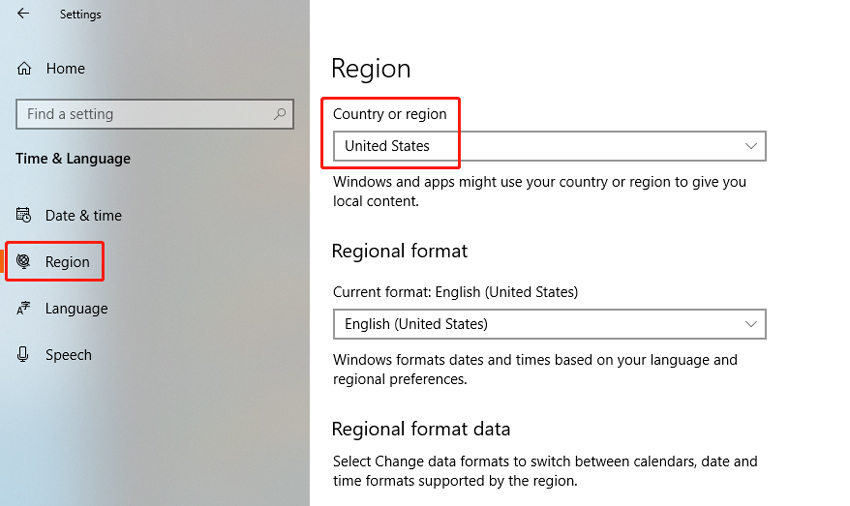The height and width of the screenshot is (506, 850).
Task: Click Current format: English (United States) text
Action: coord(455,292)
